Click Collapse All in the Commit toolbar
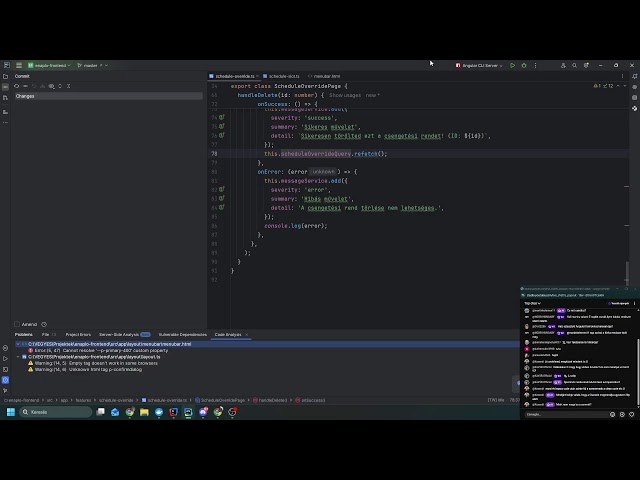 [x=69, y=86]
